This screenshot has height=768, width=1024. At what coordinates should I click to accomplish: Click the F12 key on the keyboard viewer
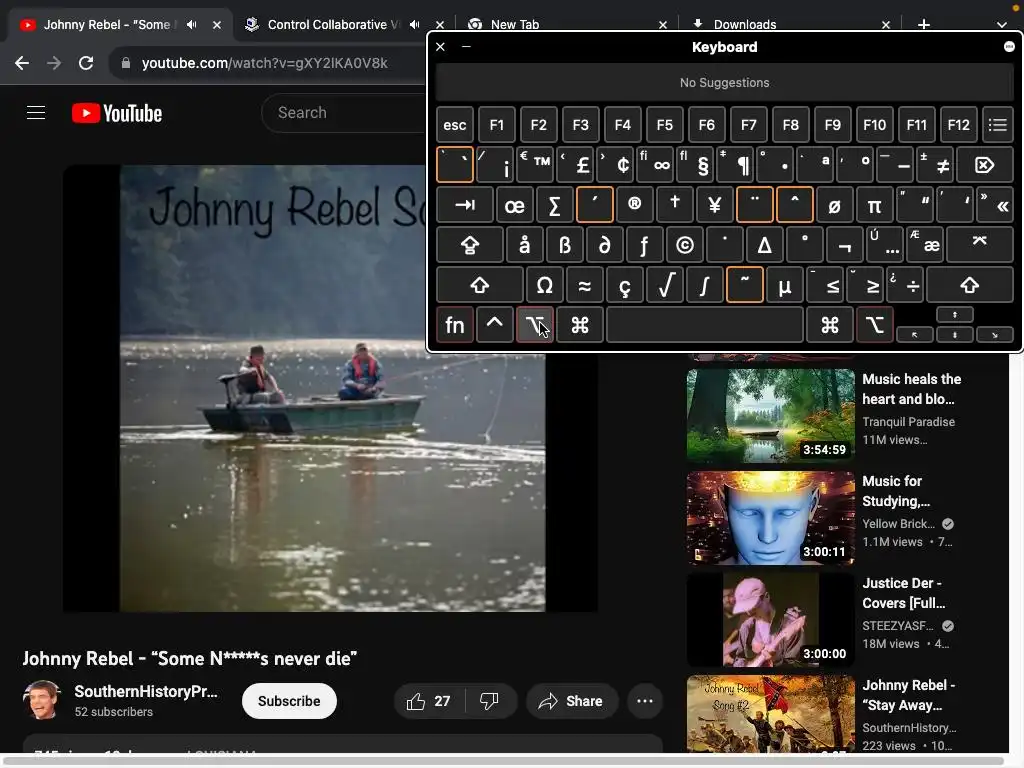[x=958, y=125]
